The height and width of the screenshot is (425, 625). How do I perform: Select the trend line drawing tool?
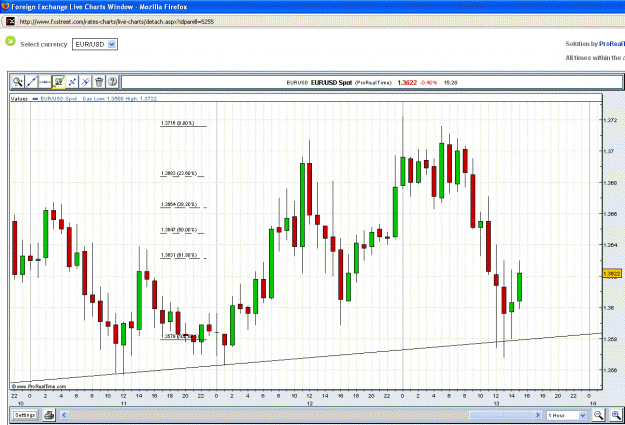click(31, 82)
